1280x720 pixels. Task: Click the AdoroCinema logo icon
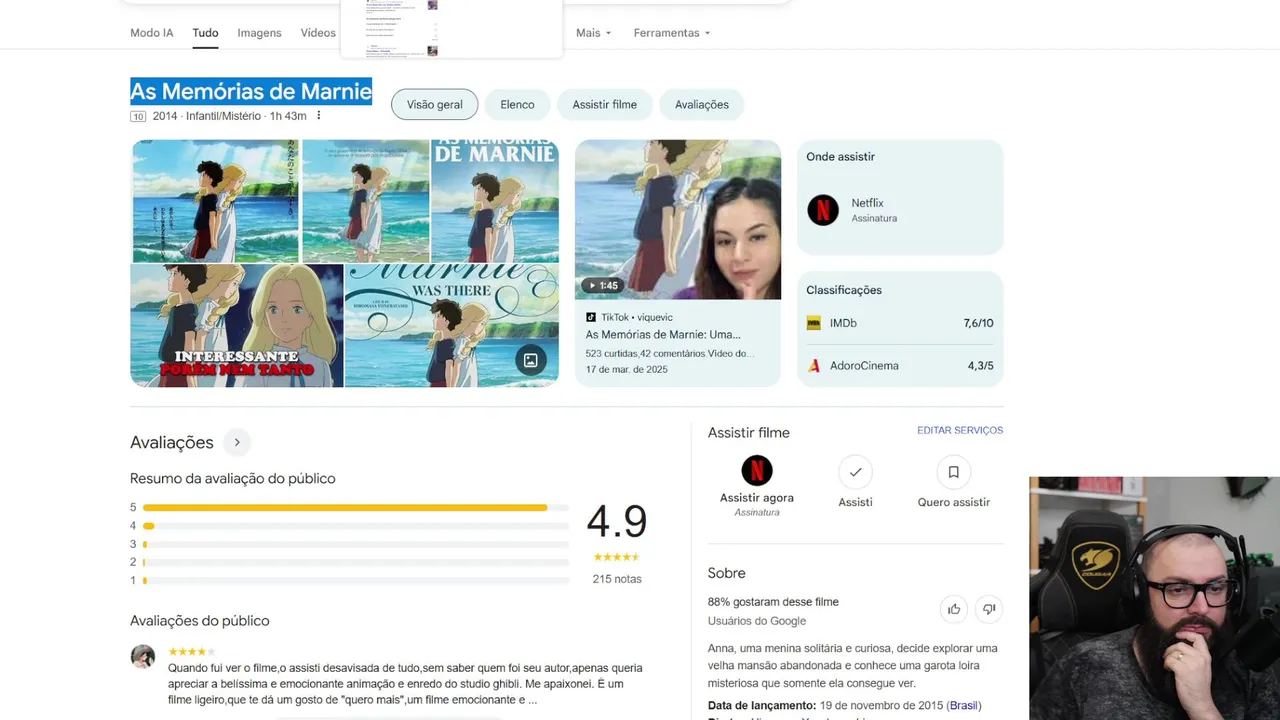814,366
